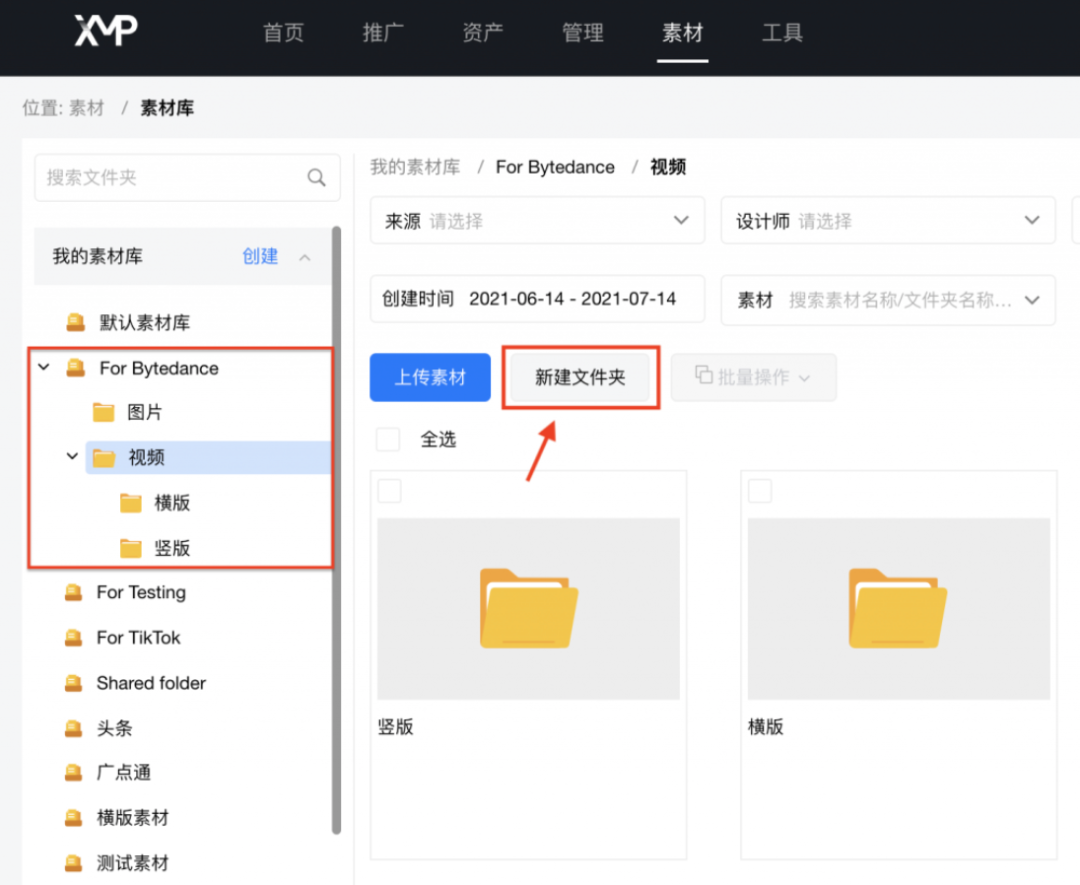Image resolution: width=1080 pixels, height=885 pixels.
Task: Collapse the 我的素材库 section chevron
Action: [x=305, y=258]
